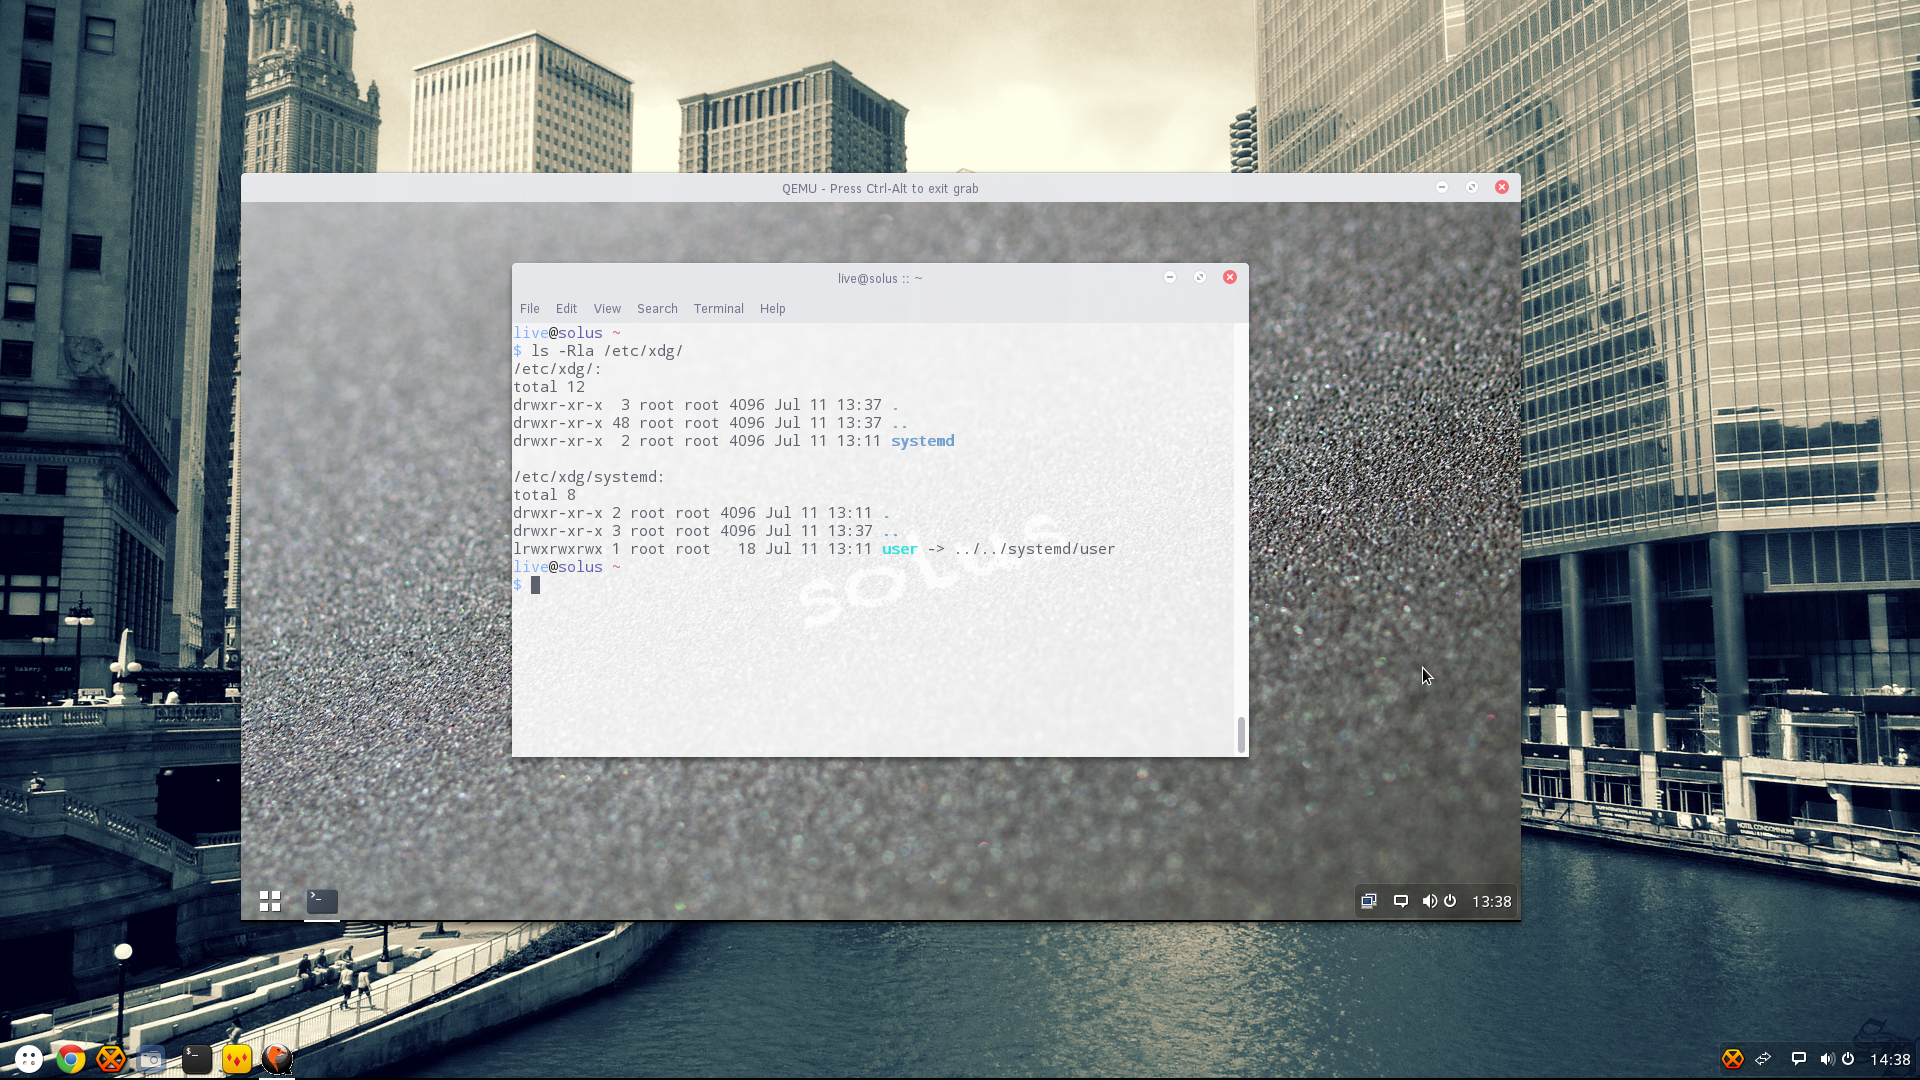Viewport: 1920px width, 1080px height.
Task: Open the File menu in the terminal
Action: point(529,309)
